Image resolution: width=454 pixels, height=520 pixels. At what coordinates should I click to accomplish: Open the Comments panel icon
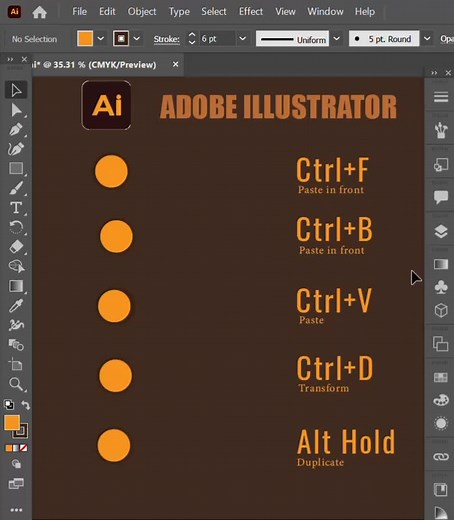441,197
